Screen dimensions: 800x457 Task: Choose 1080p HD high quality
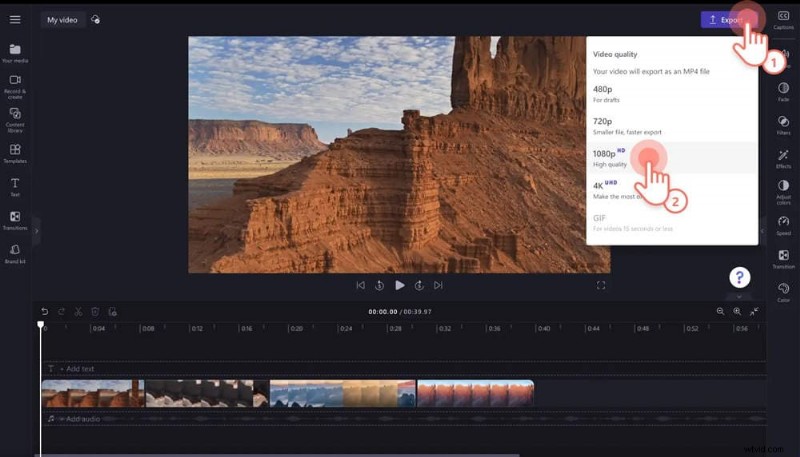(671, 158)
